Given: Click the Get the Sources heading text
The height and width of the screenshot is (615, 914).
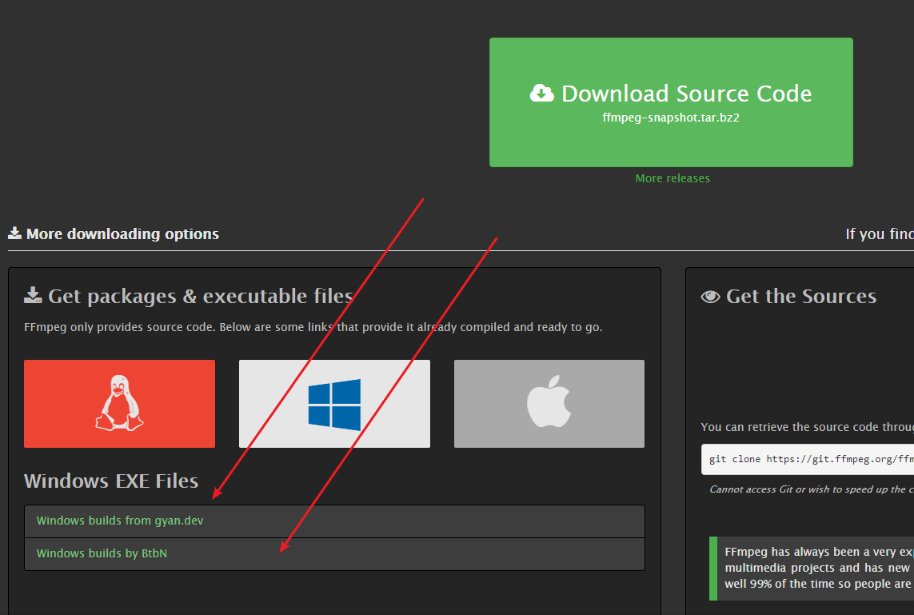Looking at the screenshot, I should (800, 296).
